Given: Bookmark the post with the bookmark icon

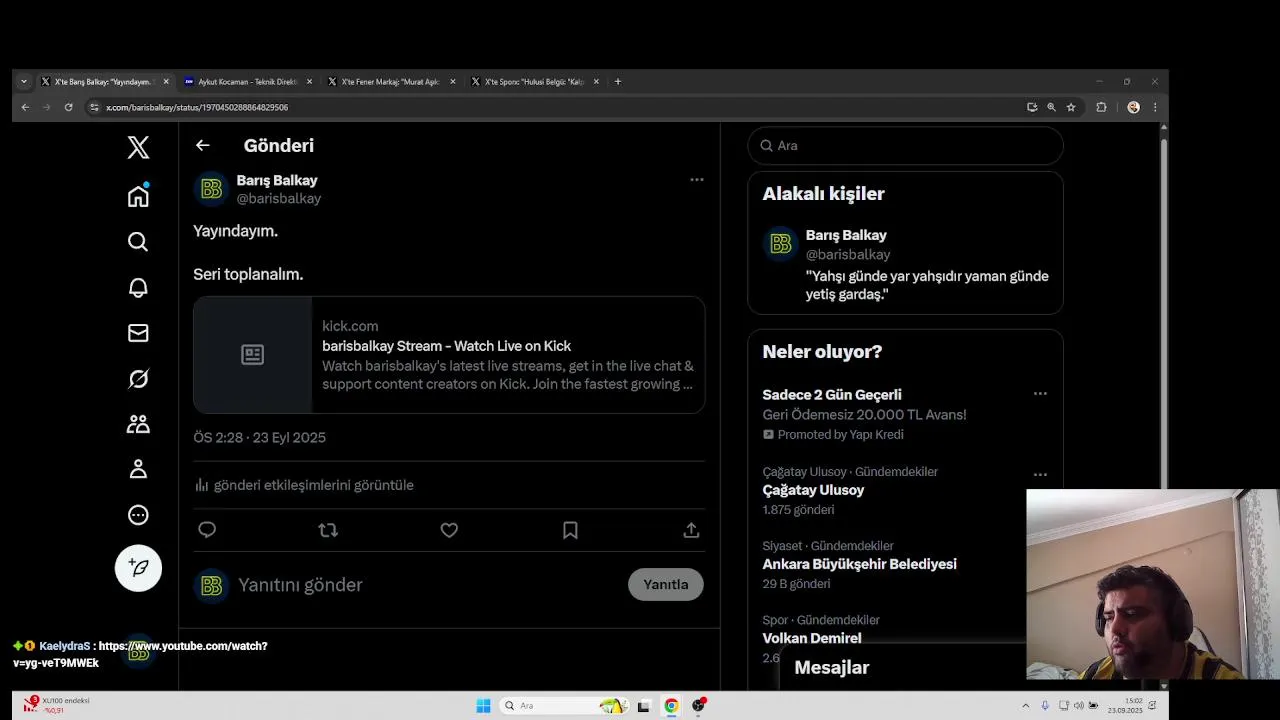Looking at the screenshot, I should (x=570, y=530).
